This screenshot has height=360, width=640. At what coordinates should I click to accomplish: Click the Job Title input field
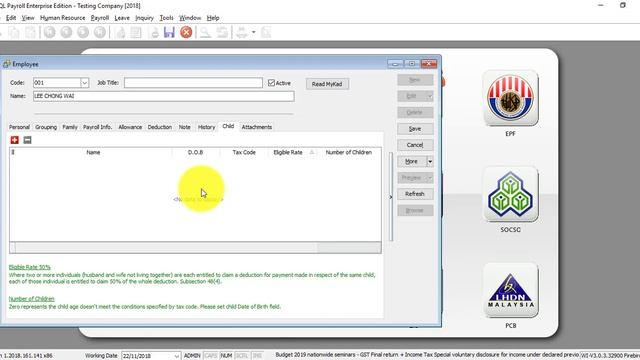193,83
